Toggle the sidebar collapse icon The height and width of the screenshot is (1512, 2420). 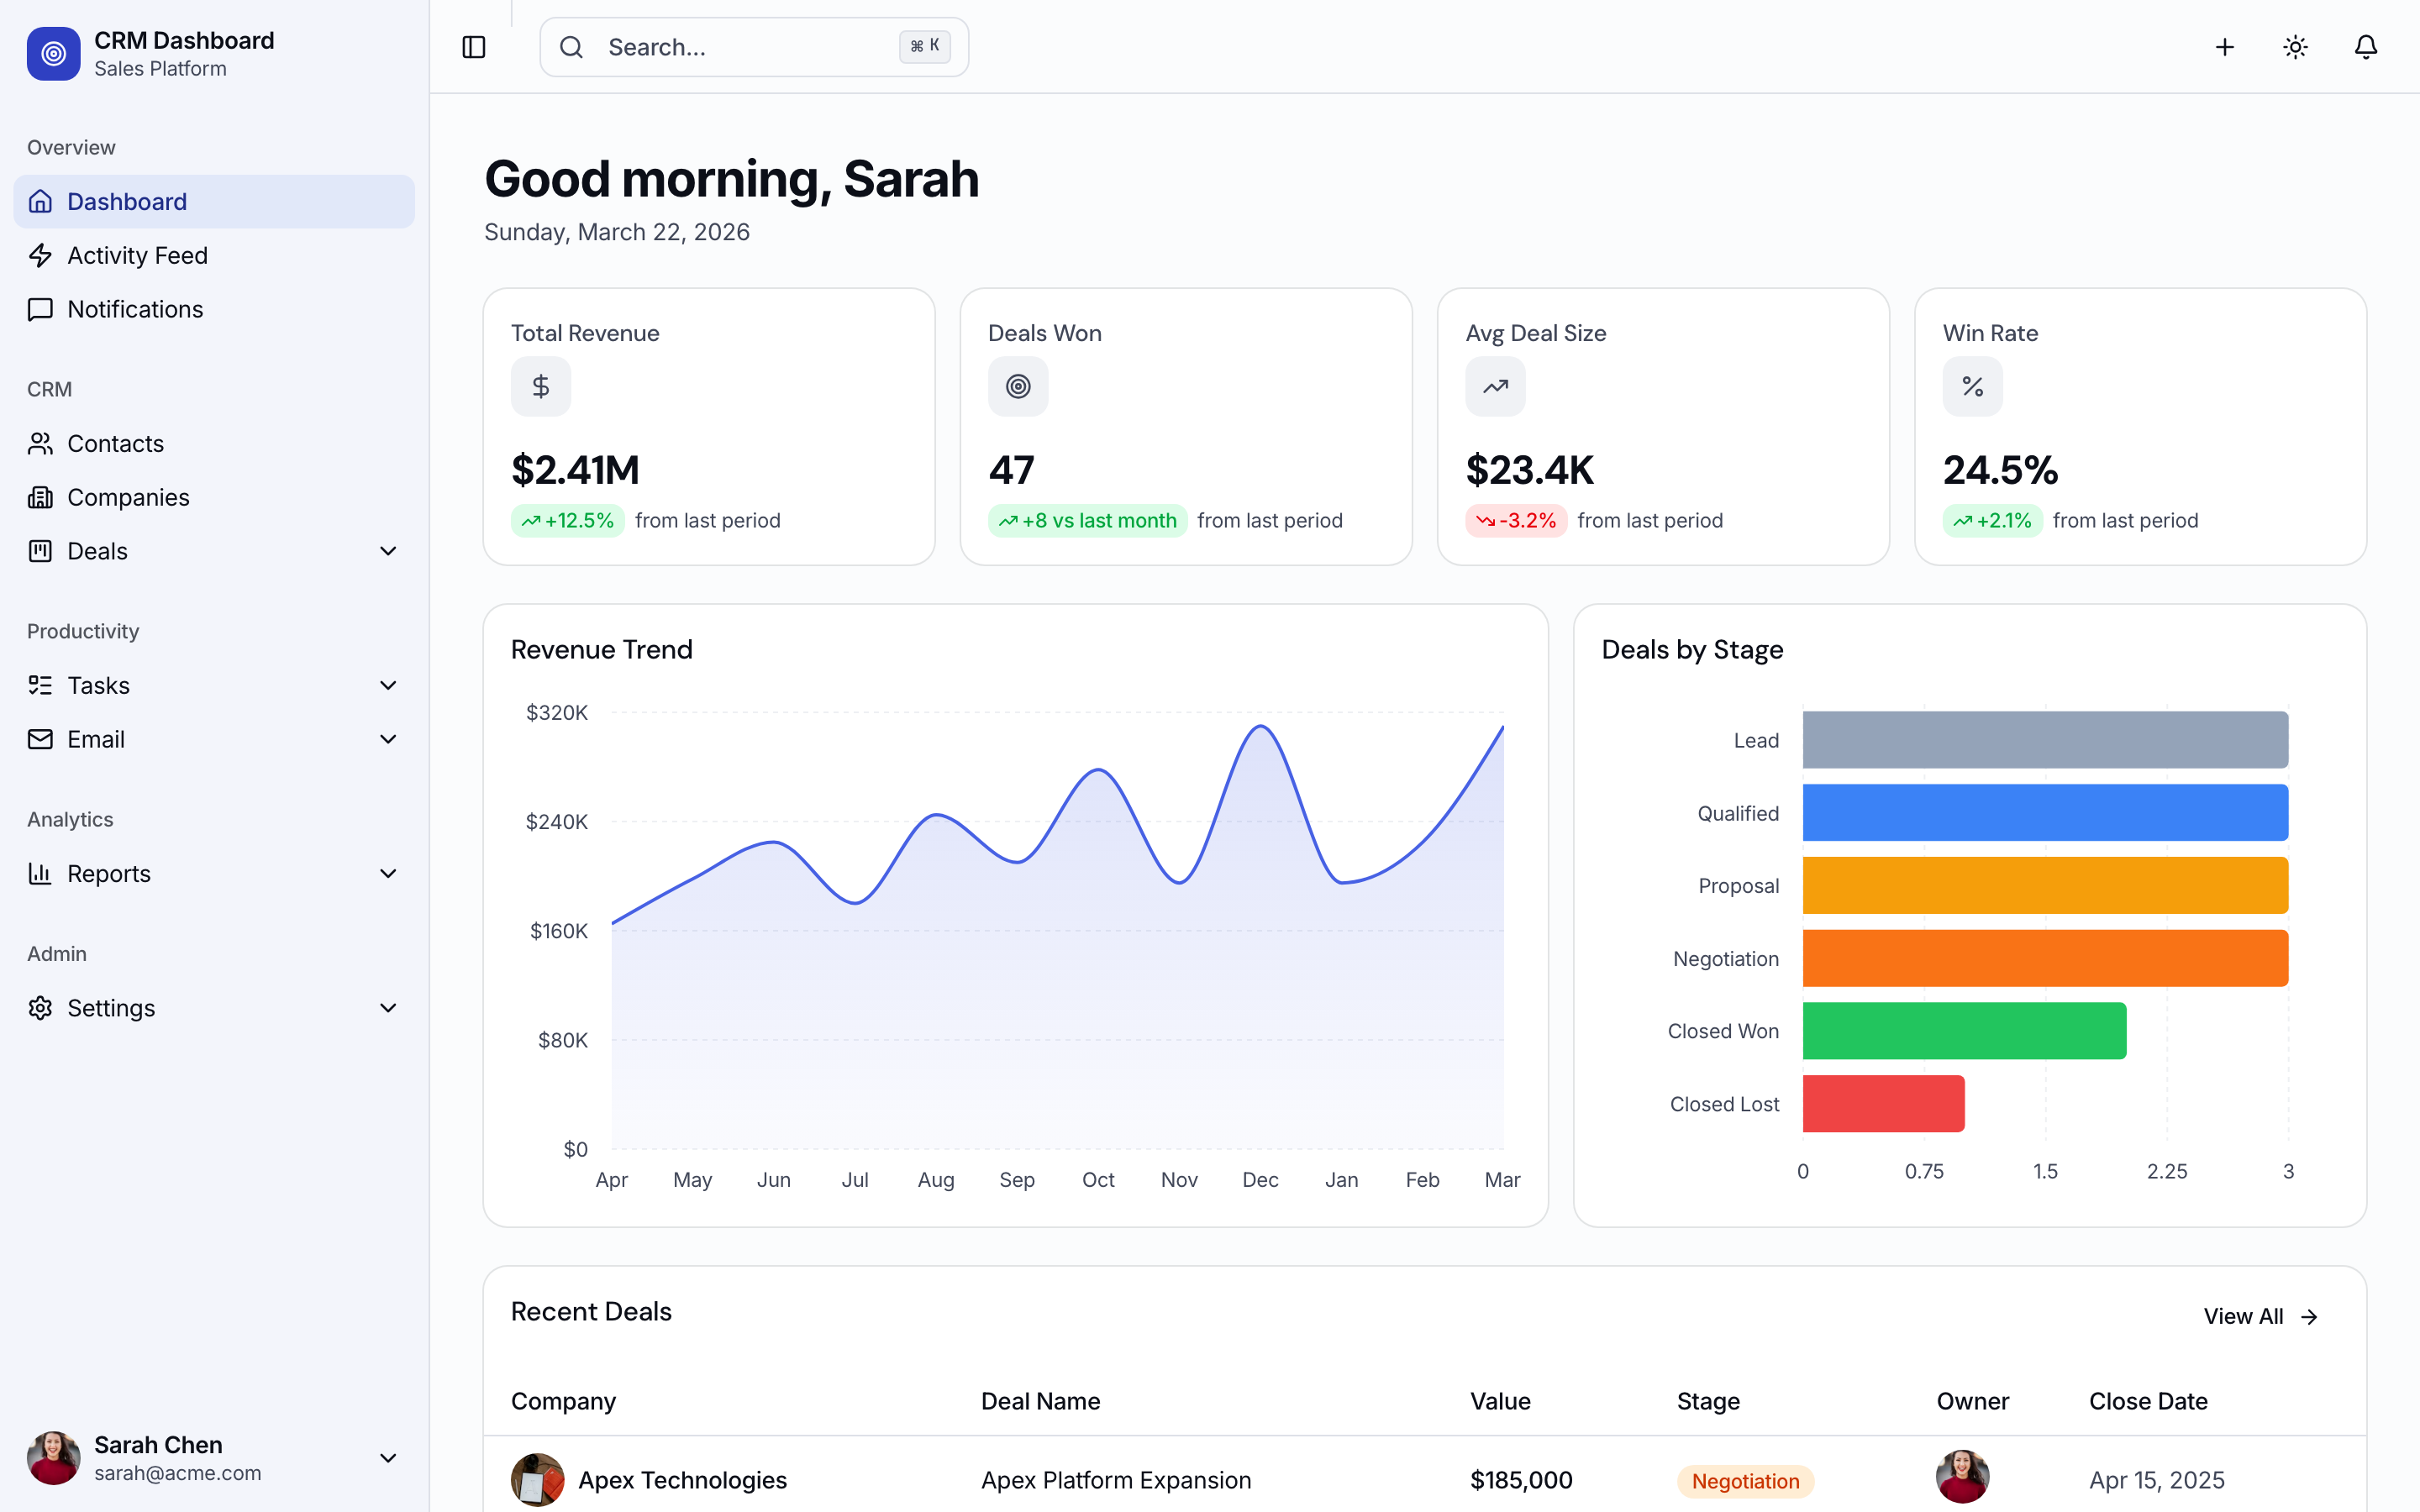473,47
